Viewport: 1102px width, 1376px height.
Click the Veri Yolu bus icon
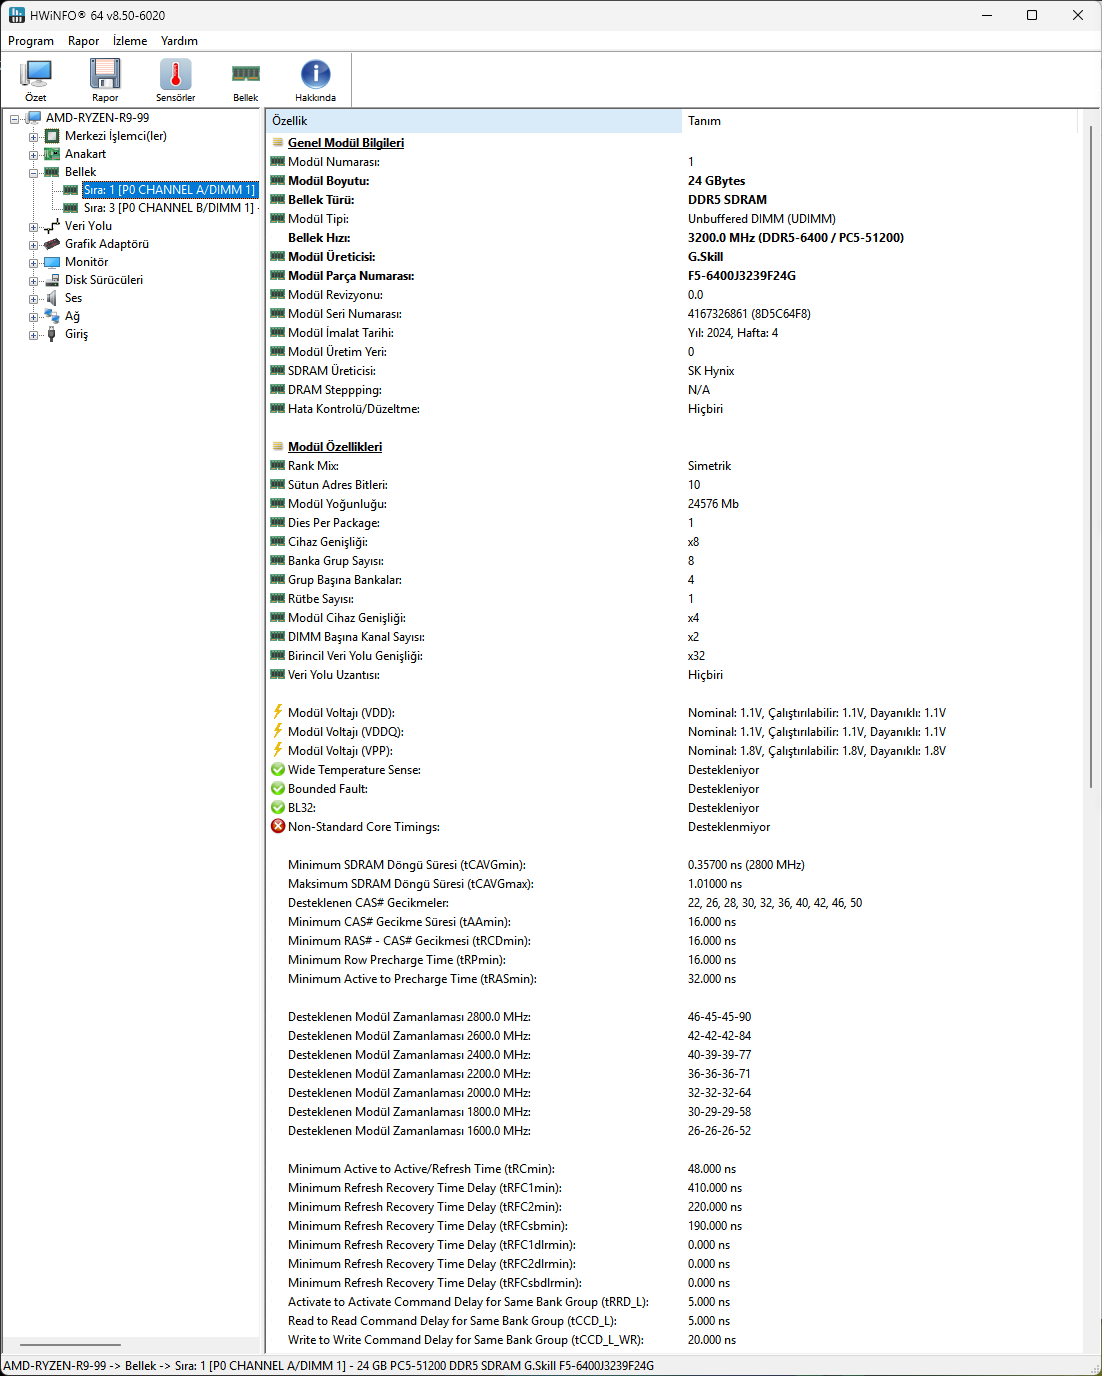(52, 226)
